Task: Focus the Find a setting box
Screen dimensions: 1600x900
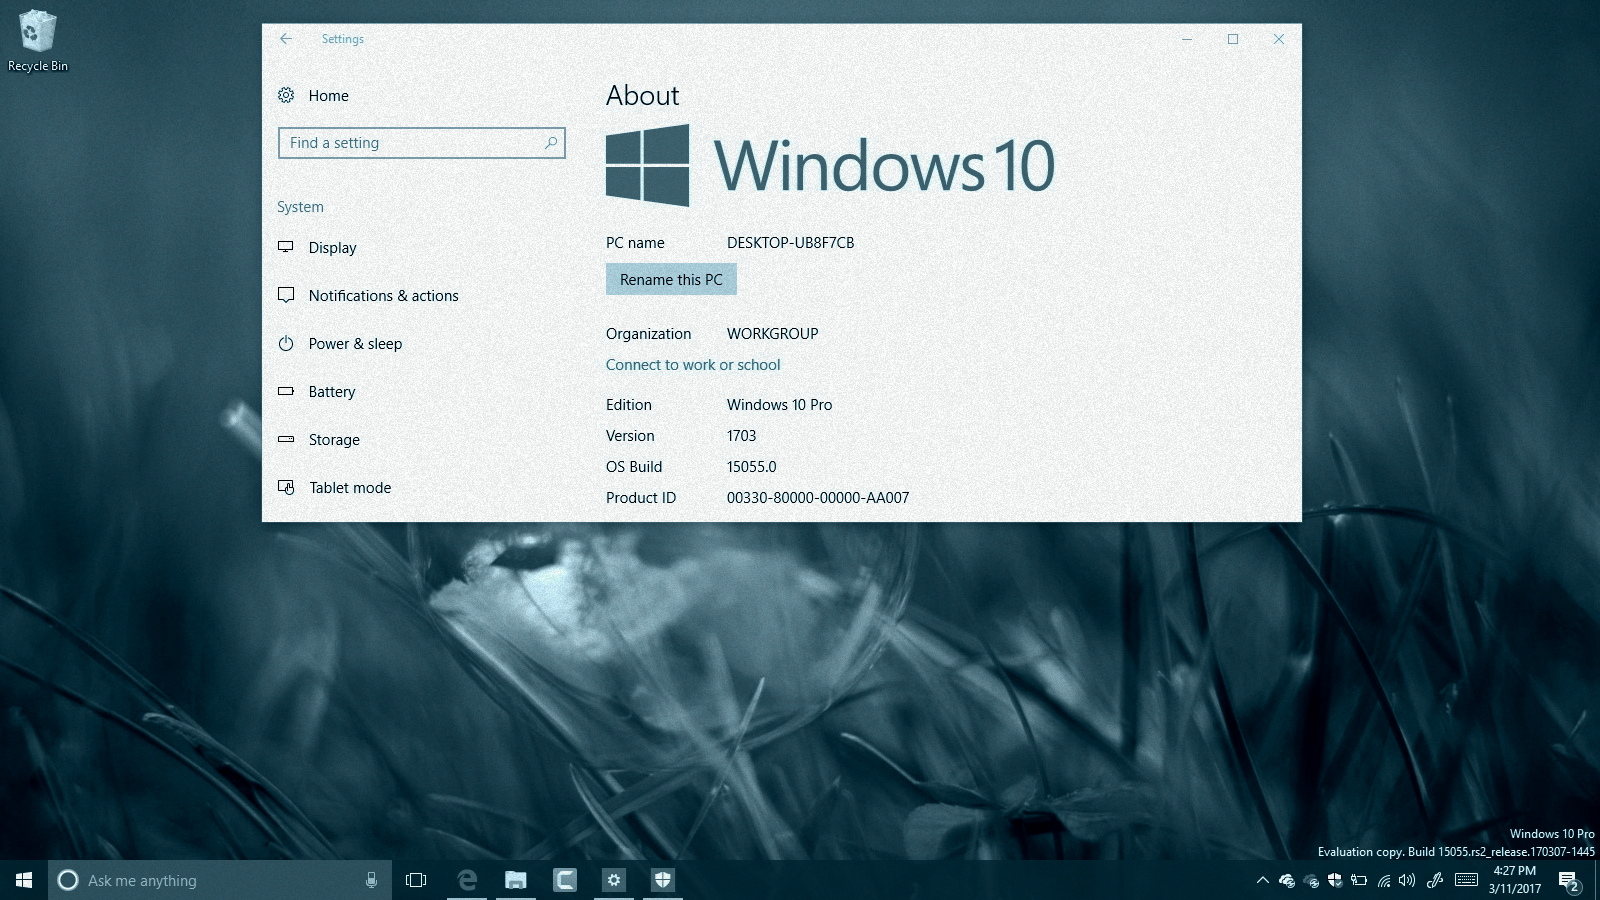Action: pos(421,143)
